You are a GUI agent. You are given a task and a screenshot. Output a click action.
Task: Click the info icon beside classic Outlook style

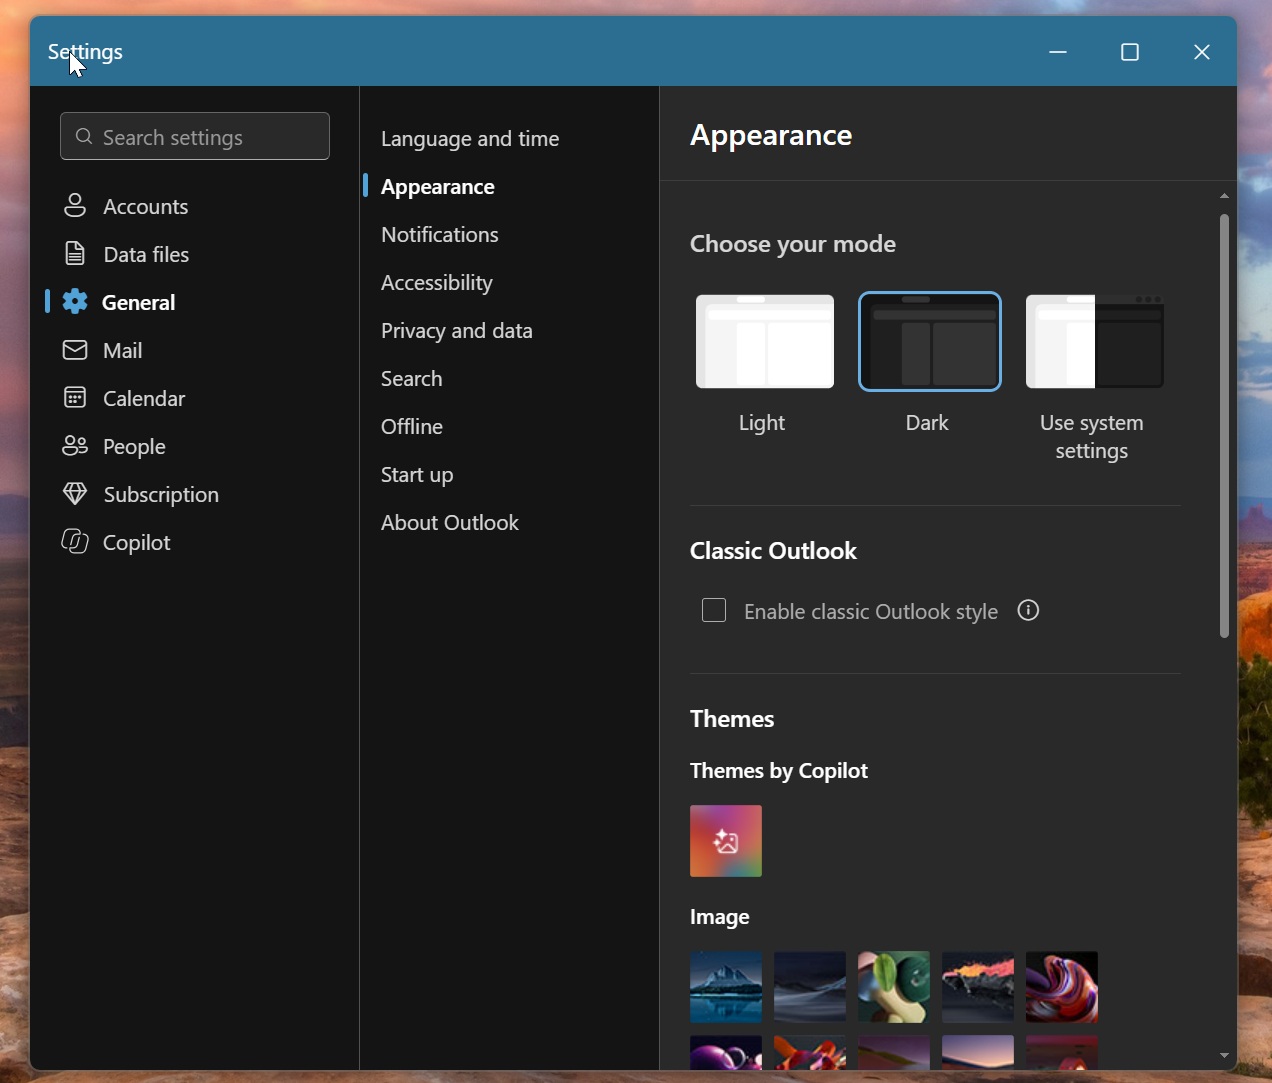(1029, 611)
